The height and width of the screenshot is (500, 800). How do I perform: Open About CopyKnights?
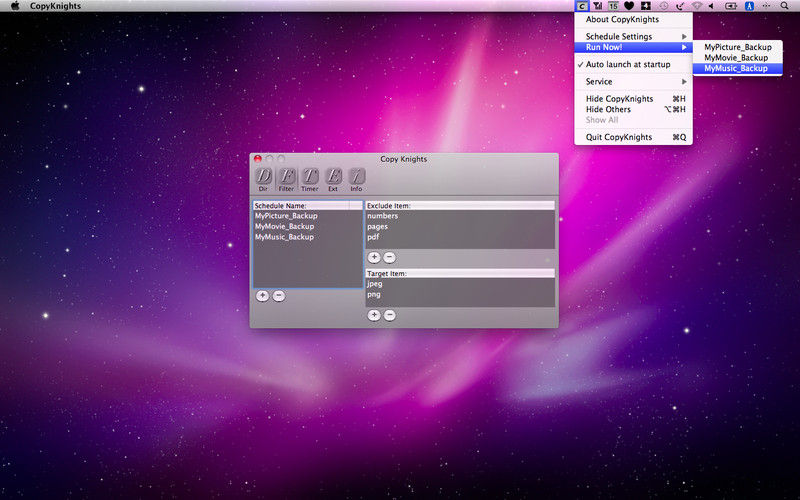[x=633, y=19]
